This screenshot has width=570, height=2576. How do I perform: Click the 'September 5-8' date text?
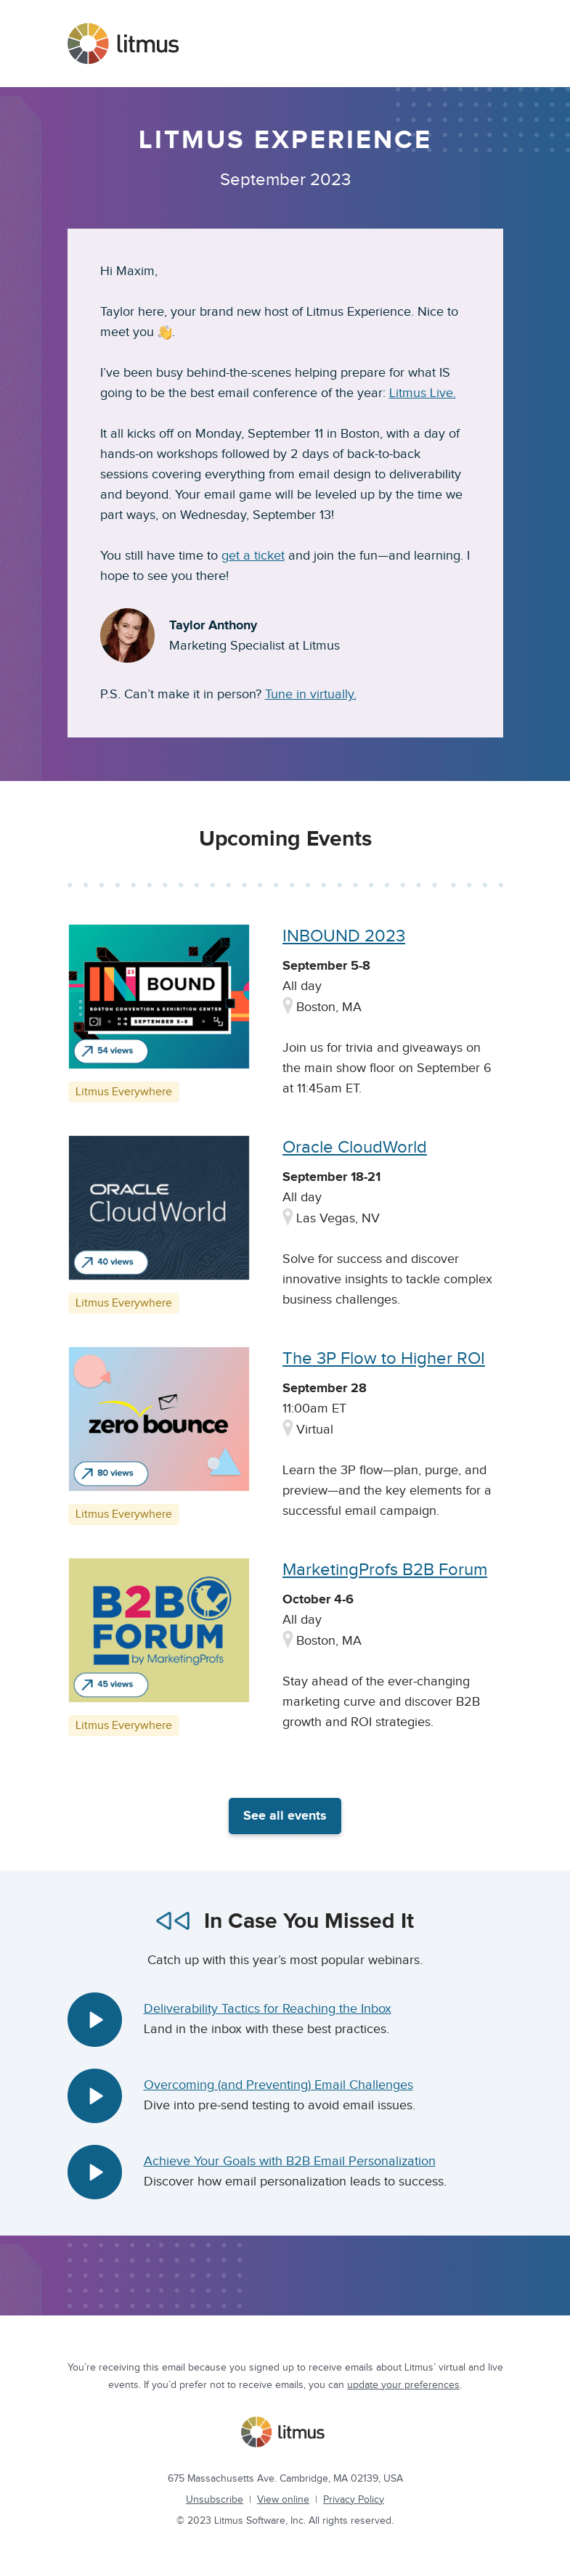tap(326, 965)
